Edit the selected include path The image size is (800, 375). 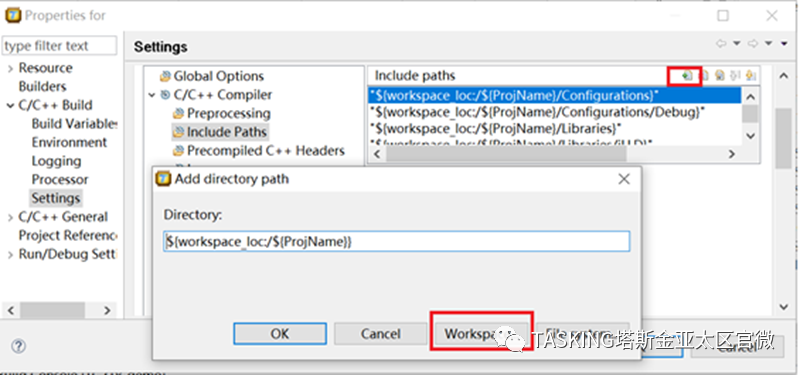tap(719, 76)
